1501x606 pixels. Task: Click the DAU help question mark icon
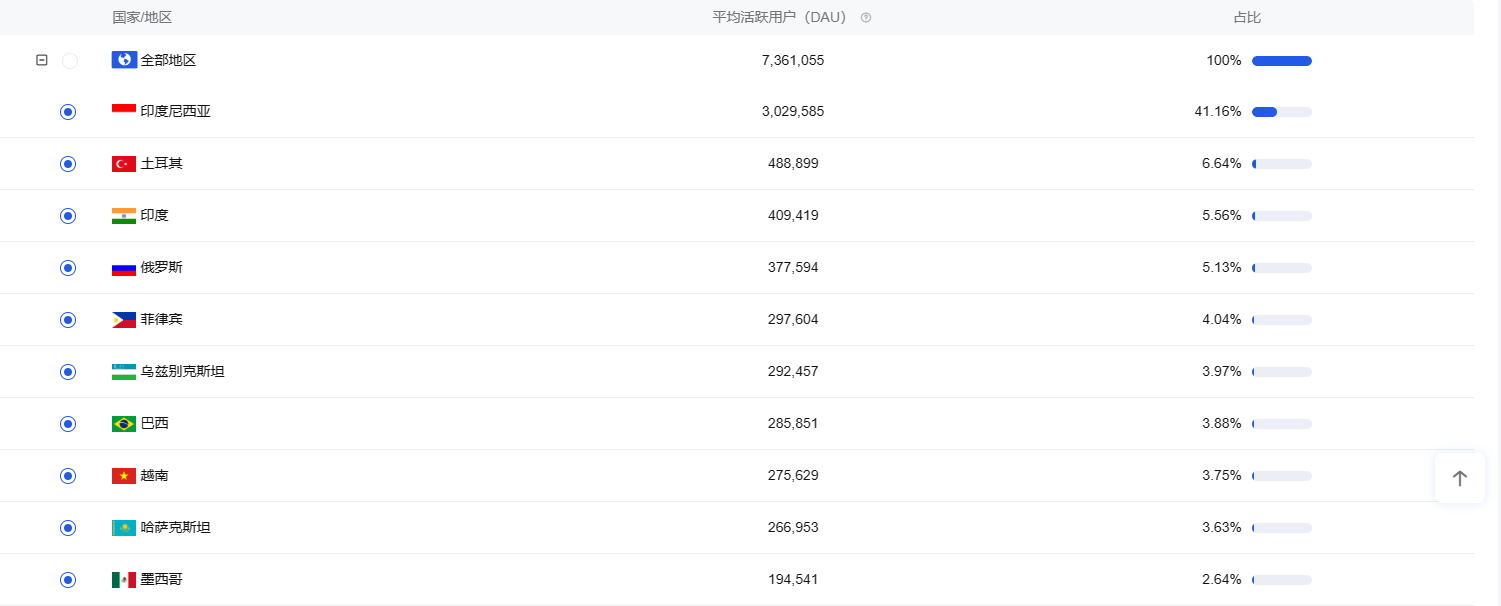(866, 18)
